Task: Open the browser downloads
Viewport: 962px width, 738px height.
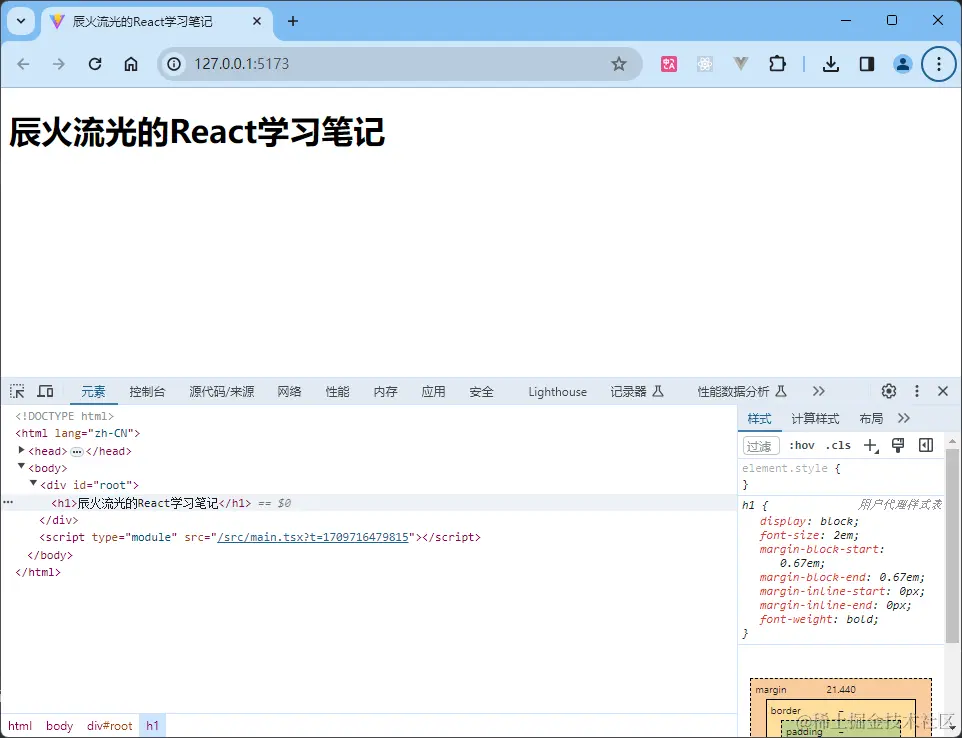Action: click(x=831, y=64)
